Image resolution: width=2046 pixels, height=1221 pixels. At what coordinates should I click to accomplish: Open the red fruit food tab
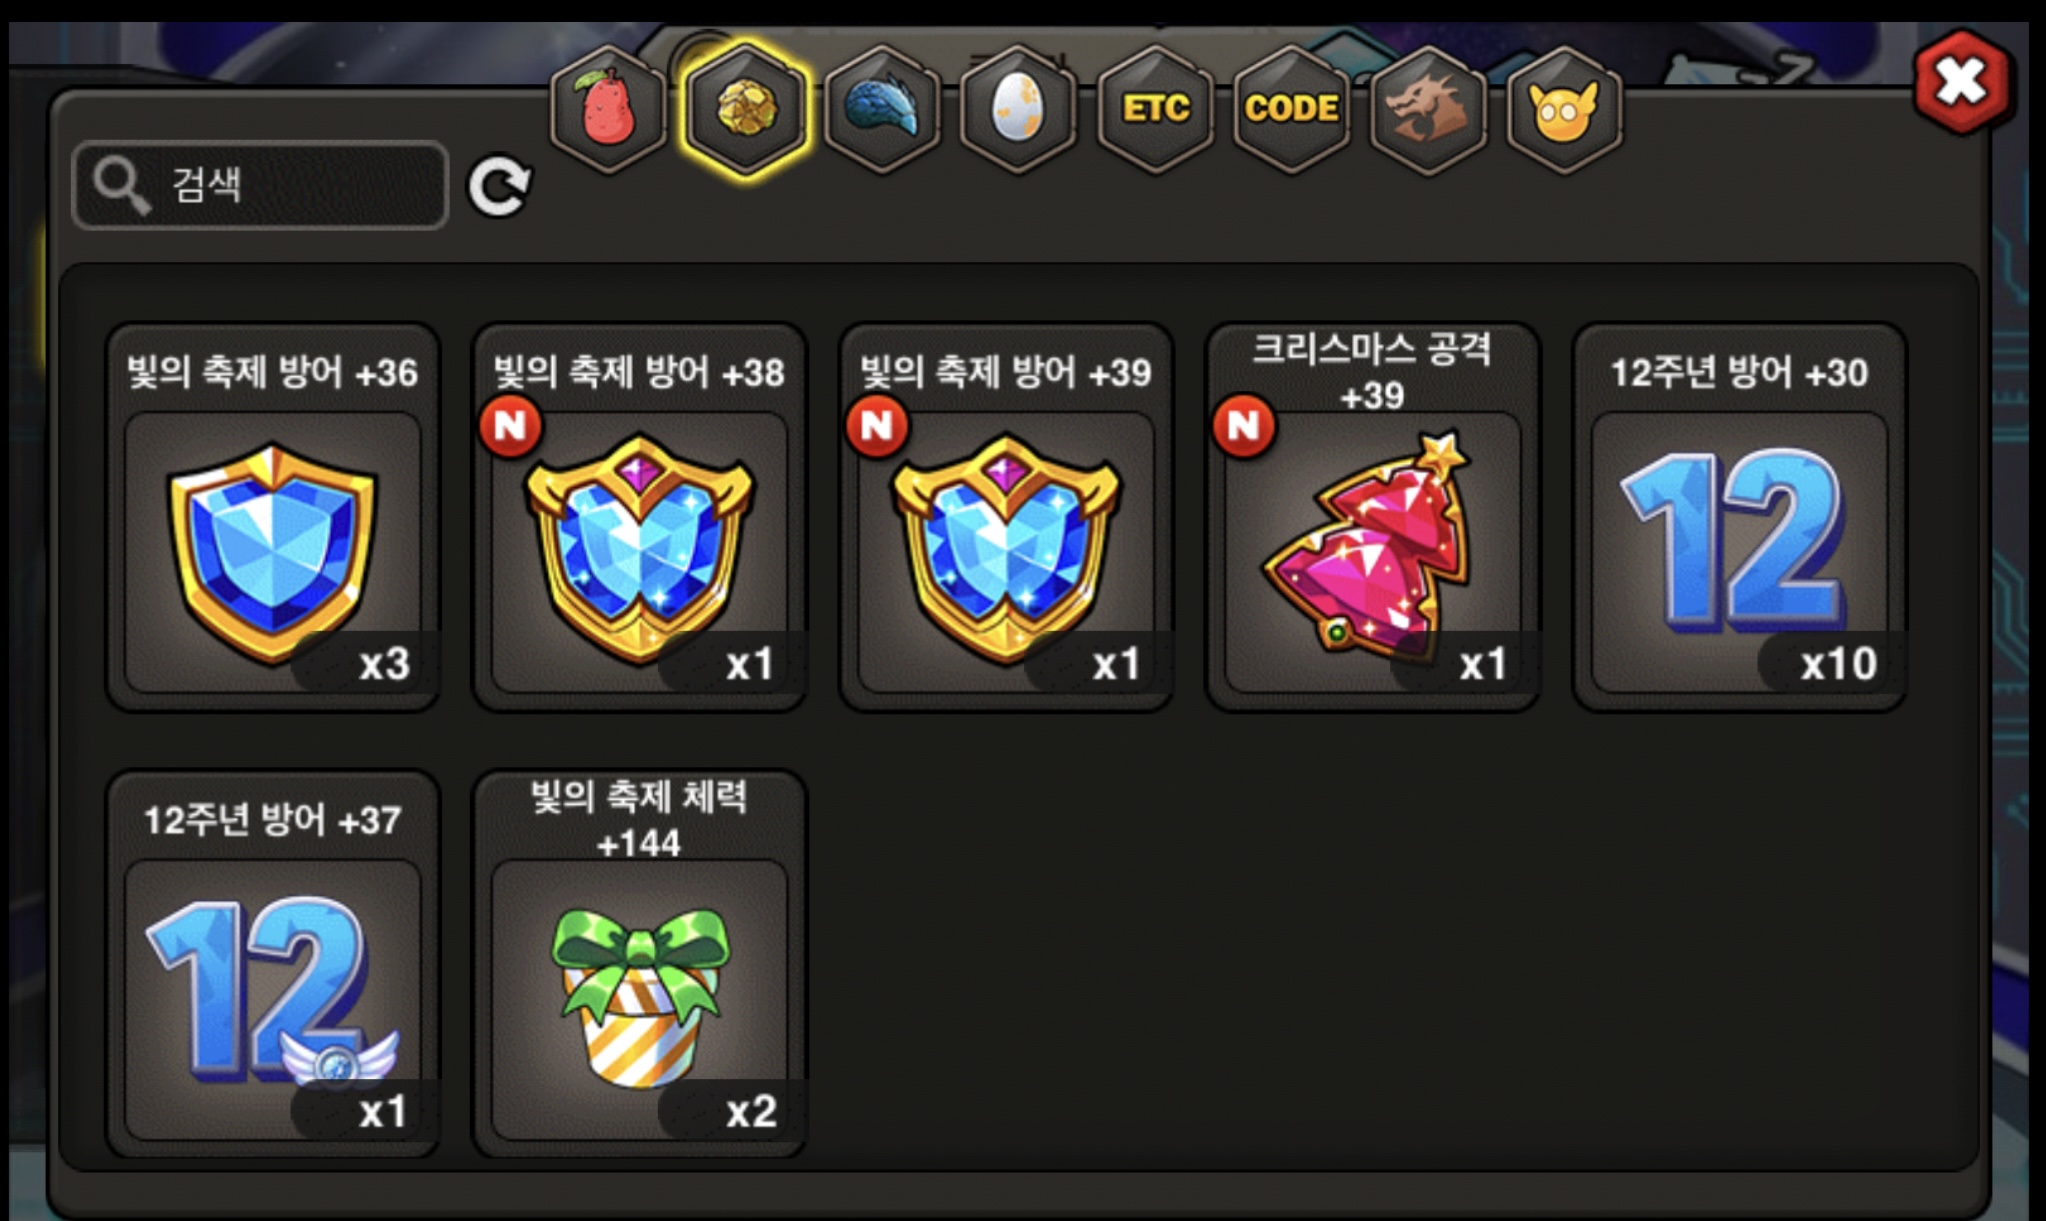click(x=608, y=109)
